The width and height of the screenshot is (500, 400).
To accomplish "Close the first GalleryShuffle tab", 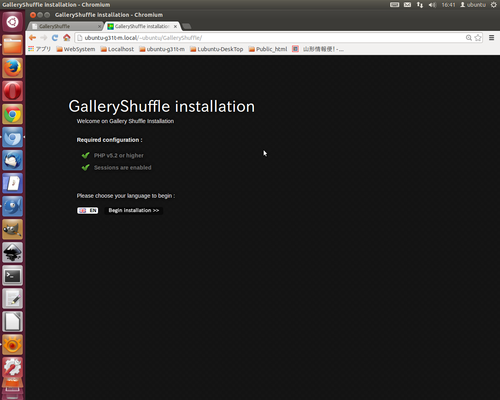I will [x=99, y=26].
